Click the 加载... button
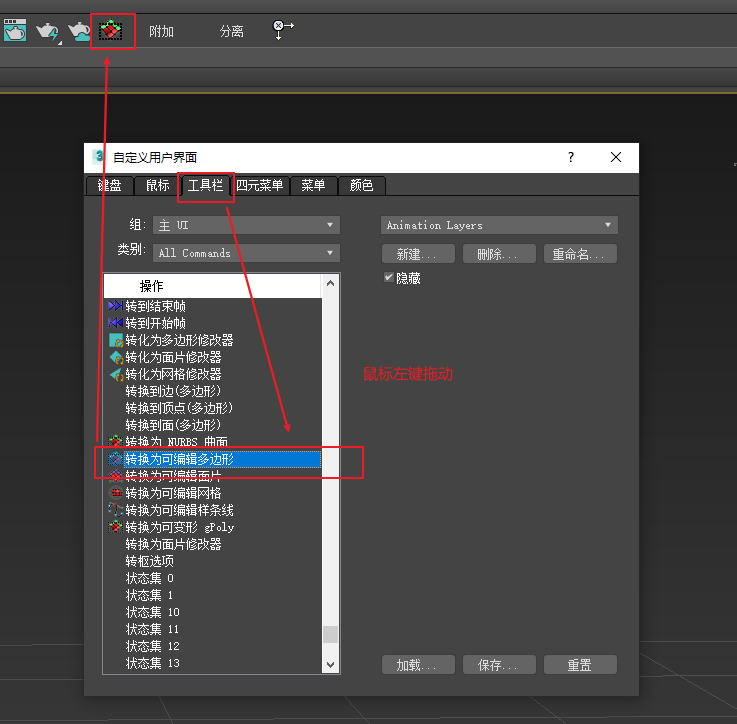This screenshot has height=724, width=737. coord(418,665)
